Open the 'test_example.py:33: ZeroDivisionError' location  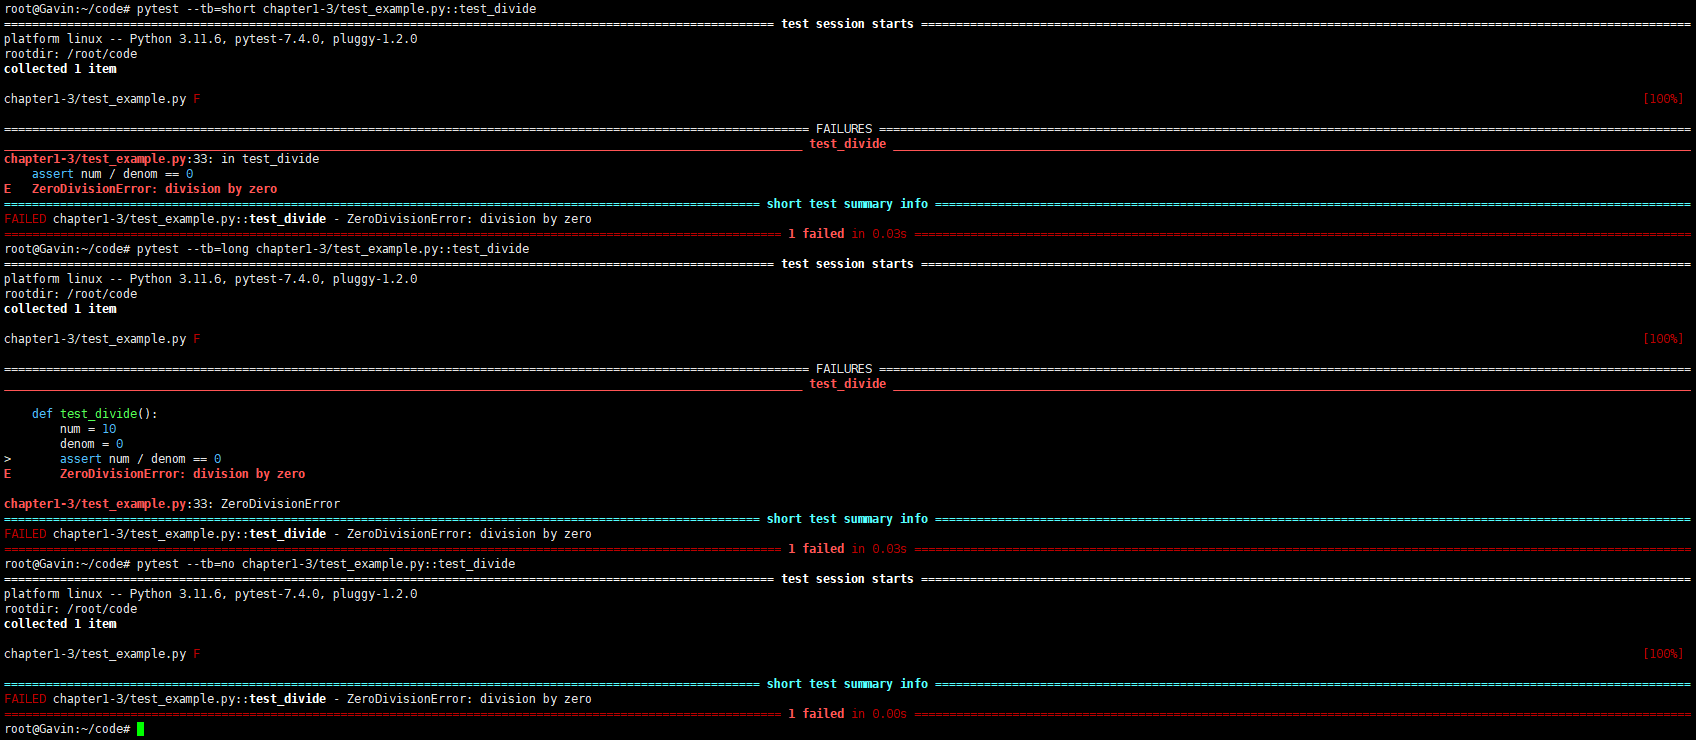coord(171,504)
